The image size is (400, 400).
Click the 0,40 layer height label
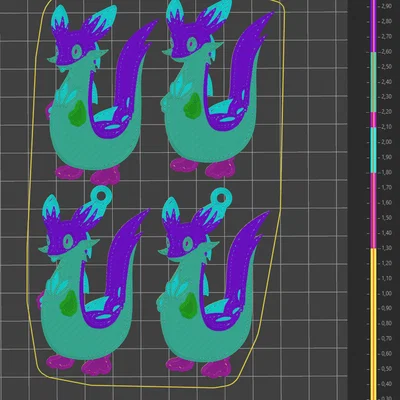tap(386, 384)
